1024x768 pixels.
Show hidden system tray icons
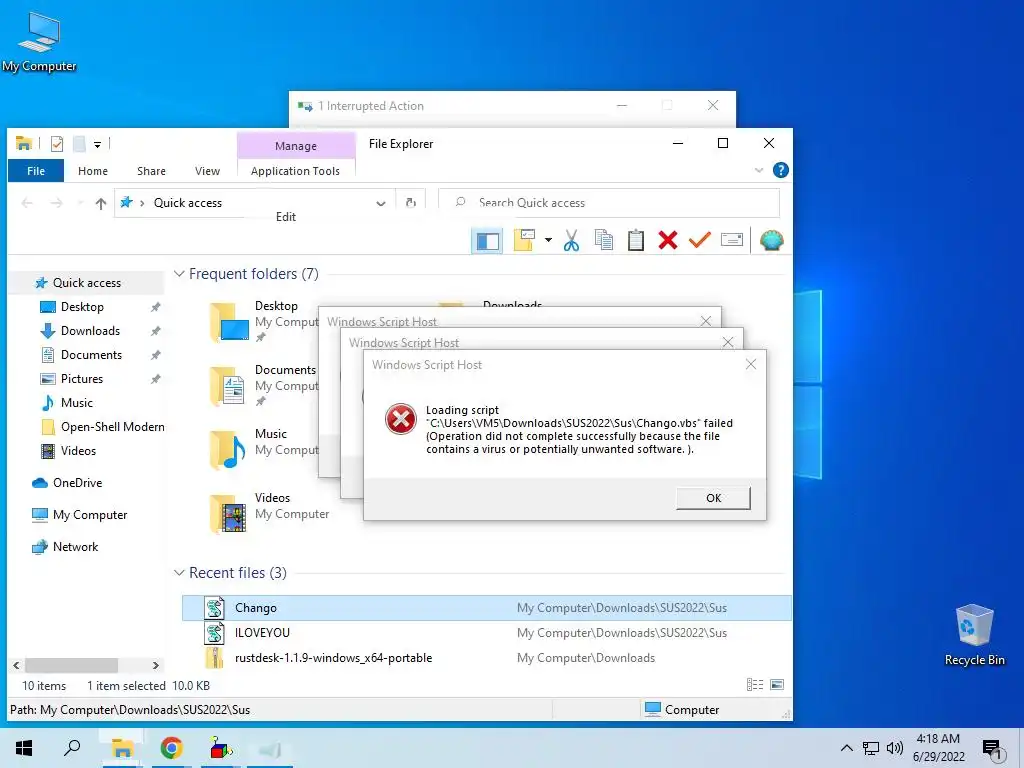pos(846,748)
